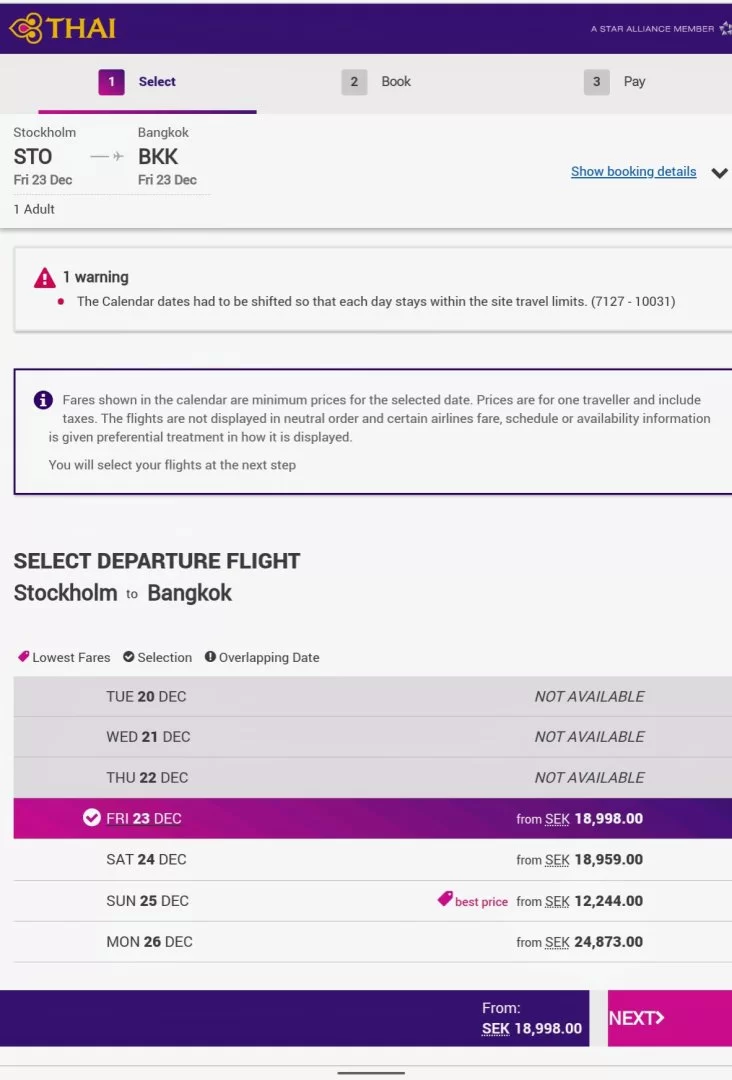
Task: Choose the MON 26 DEC fare row
Action: click(x=372, y=941)
